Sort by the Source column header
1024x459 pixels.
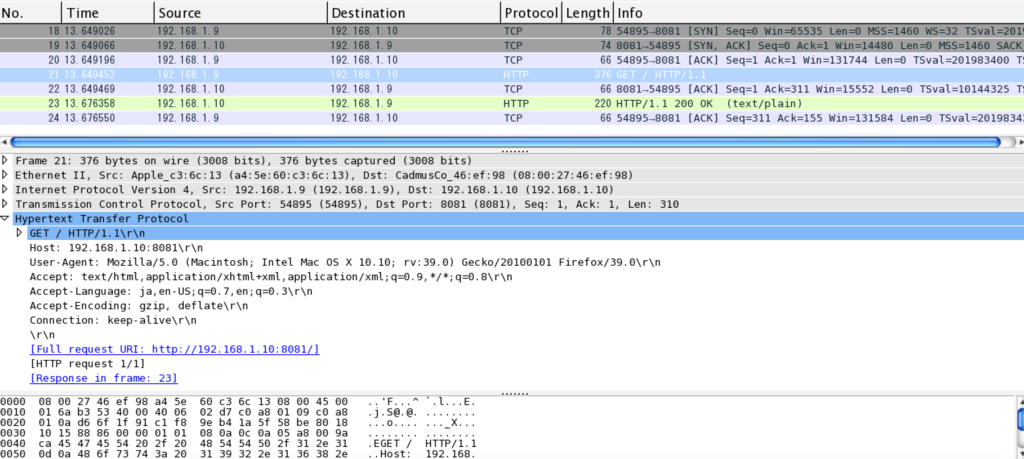click(241, 12)
